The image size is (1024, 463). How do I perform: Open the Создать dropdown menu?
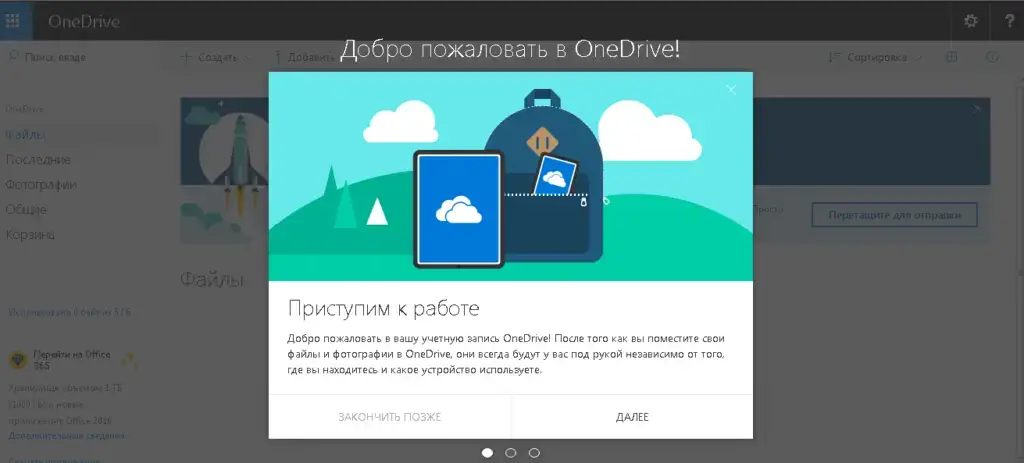point(216,57)
